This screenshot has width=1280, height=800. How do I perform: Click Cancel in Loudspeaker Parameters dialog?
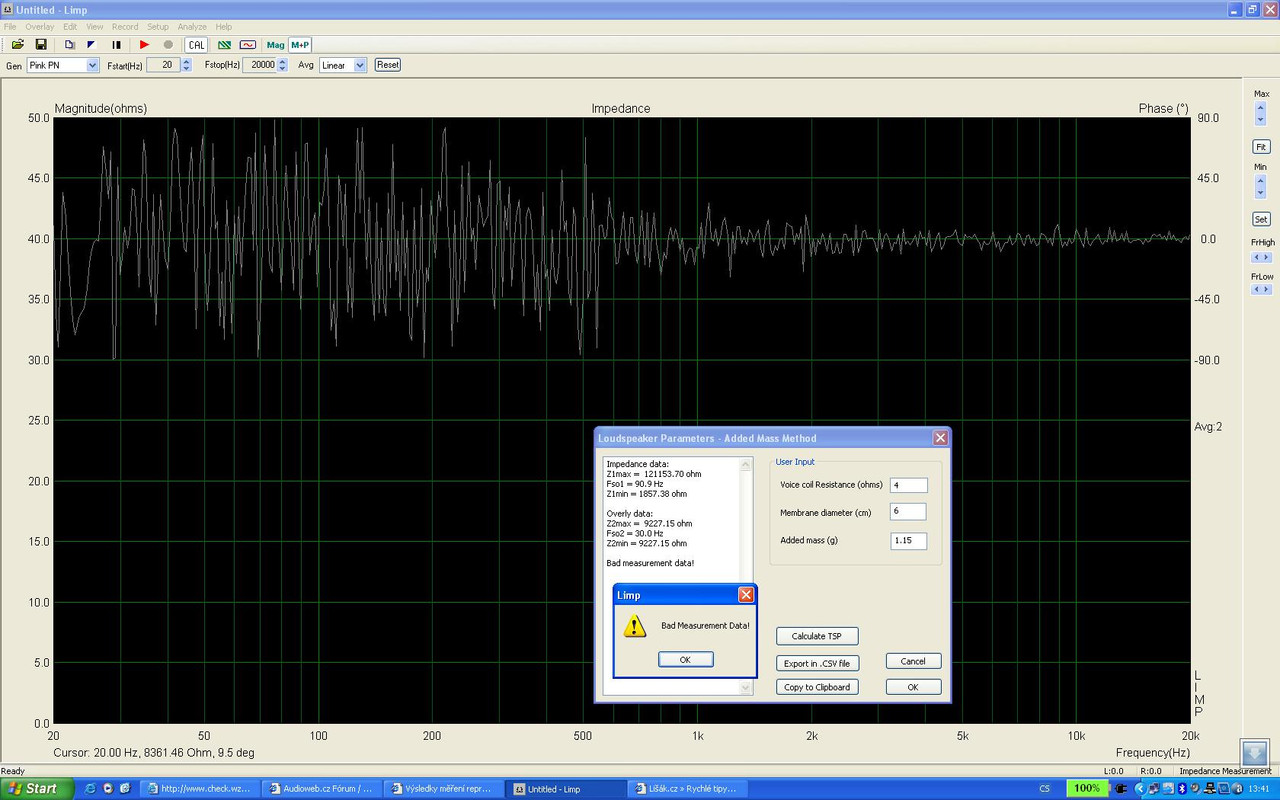point(913,661)
